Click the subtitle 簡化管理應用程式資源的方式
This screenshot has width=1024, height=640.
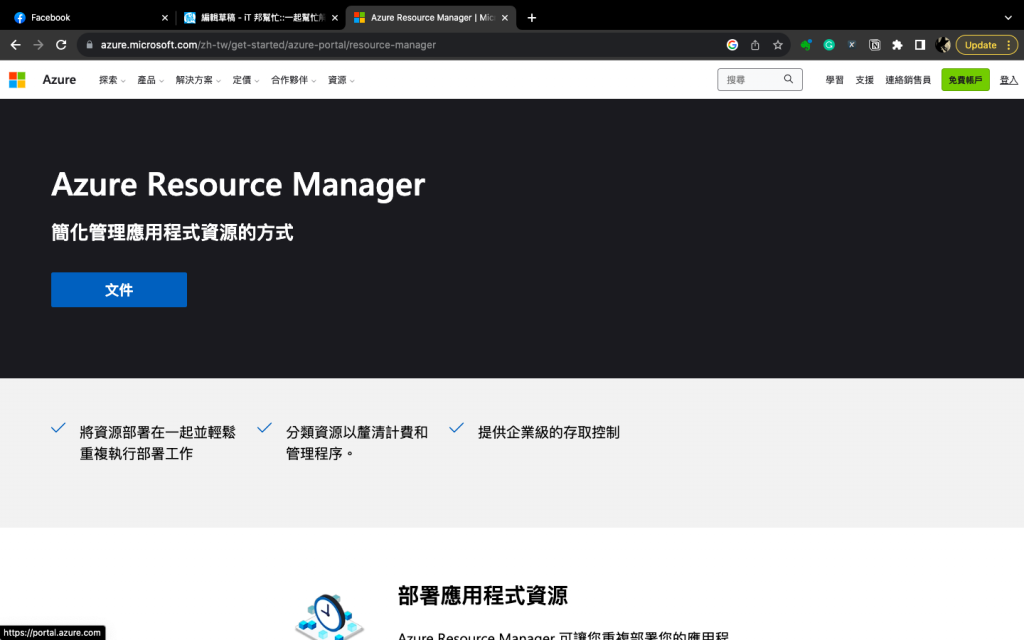pos(172,232)
